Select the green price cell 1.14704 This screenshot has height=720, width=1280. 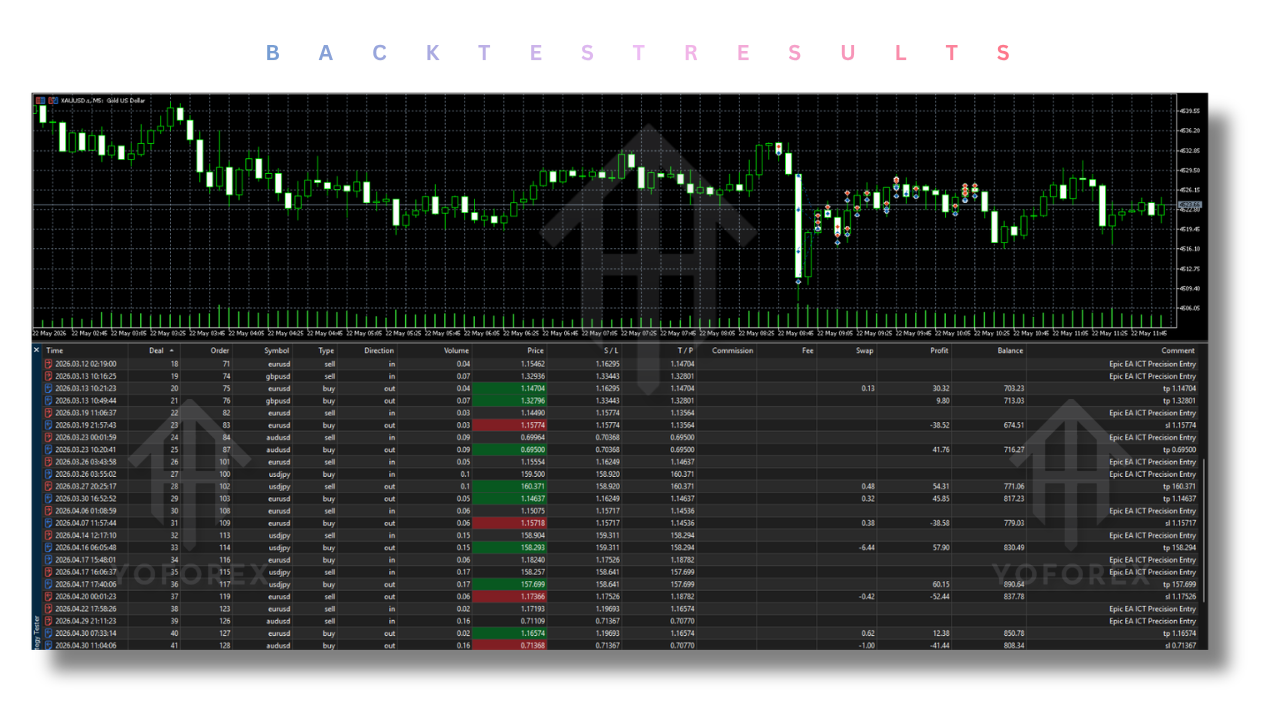pos(512,388)
